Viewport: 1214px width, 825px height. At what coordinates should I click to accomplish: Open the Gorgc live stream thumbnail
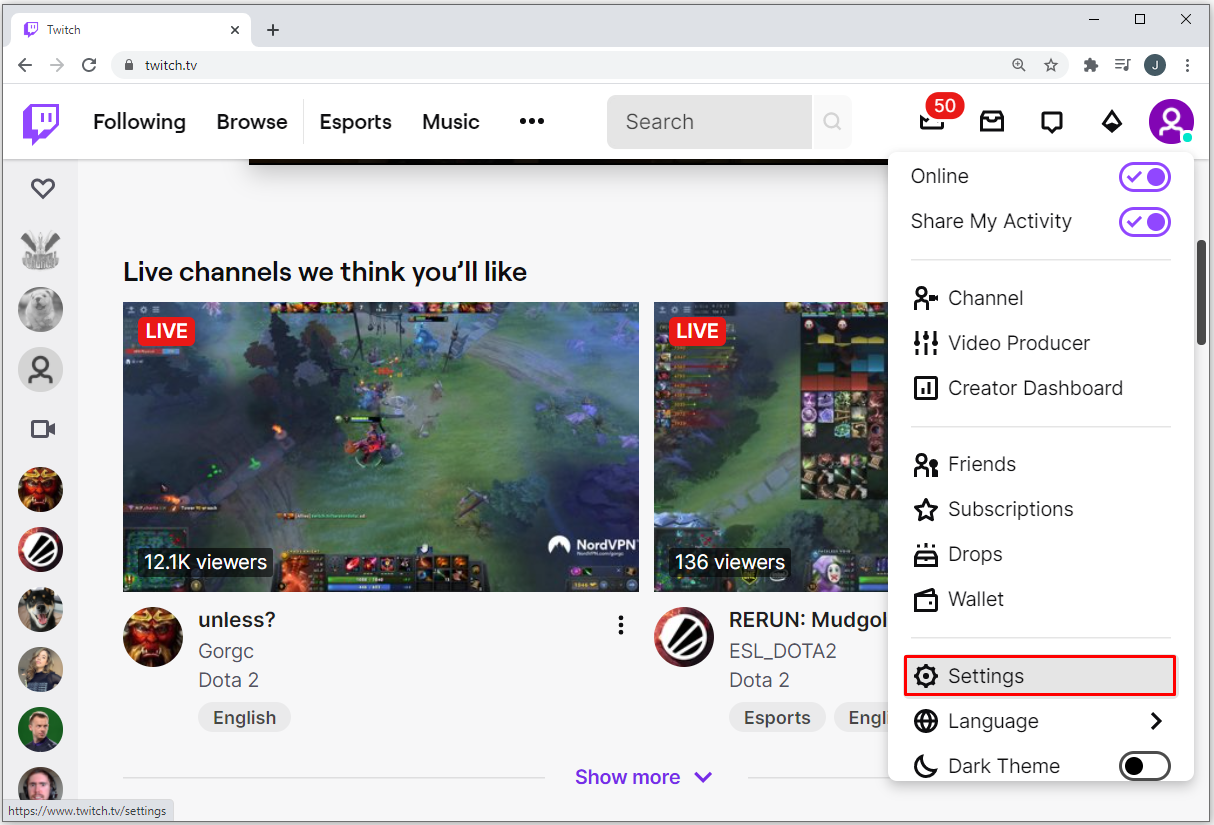(381, 447)
